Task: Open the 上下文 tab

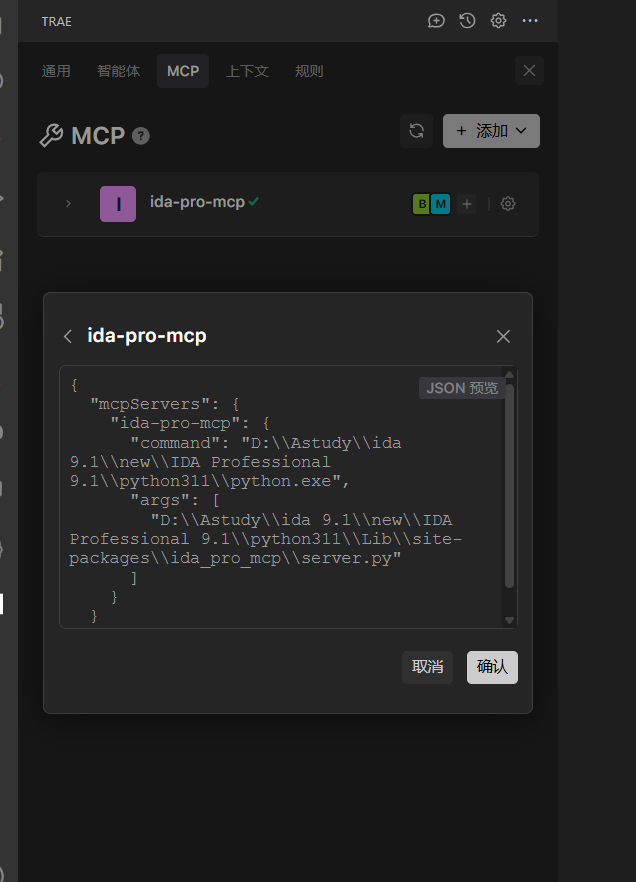Action: [x=247, y=71]
